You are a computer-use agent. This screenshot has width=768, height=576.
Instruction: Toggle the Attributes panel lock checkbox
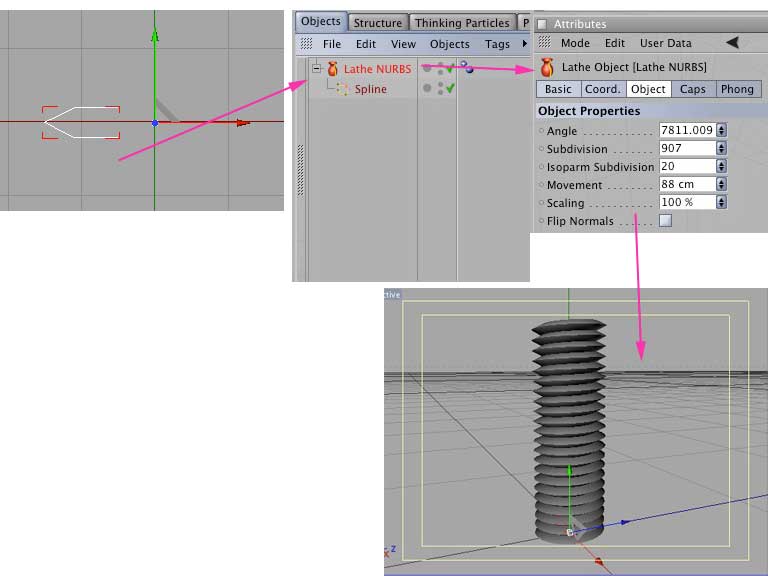(x=542, y=24)
